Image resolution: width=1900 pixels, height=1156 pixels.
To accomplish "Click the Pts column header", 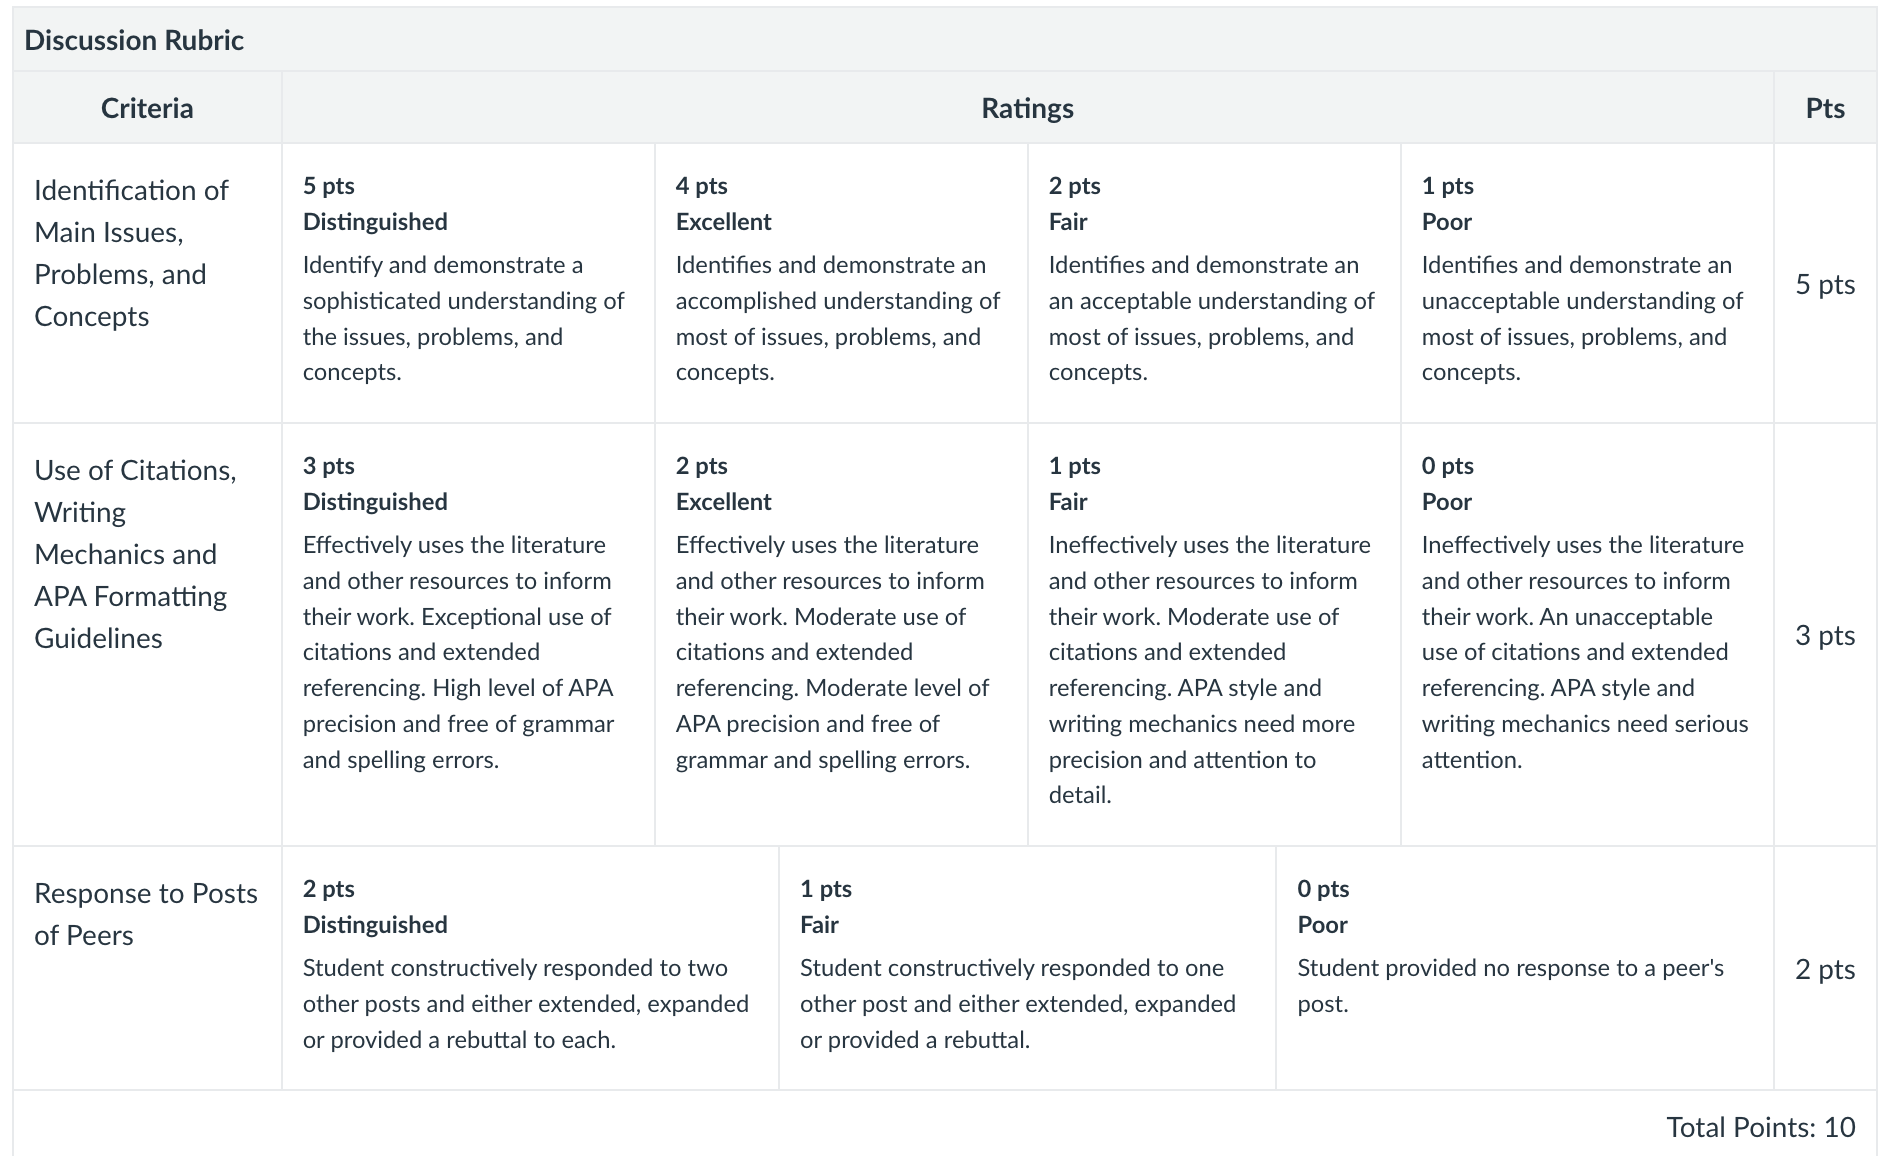I will 1825,108.
